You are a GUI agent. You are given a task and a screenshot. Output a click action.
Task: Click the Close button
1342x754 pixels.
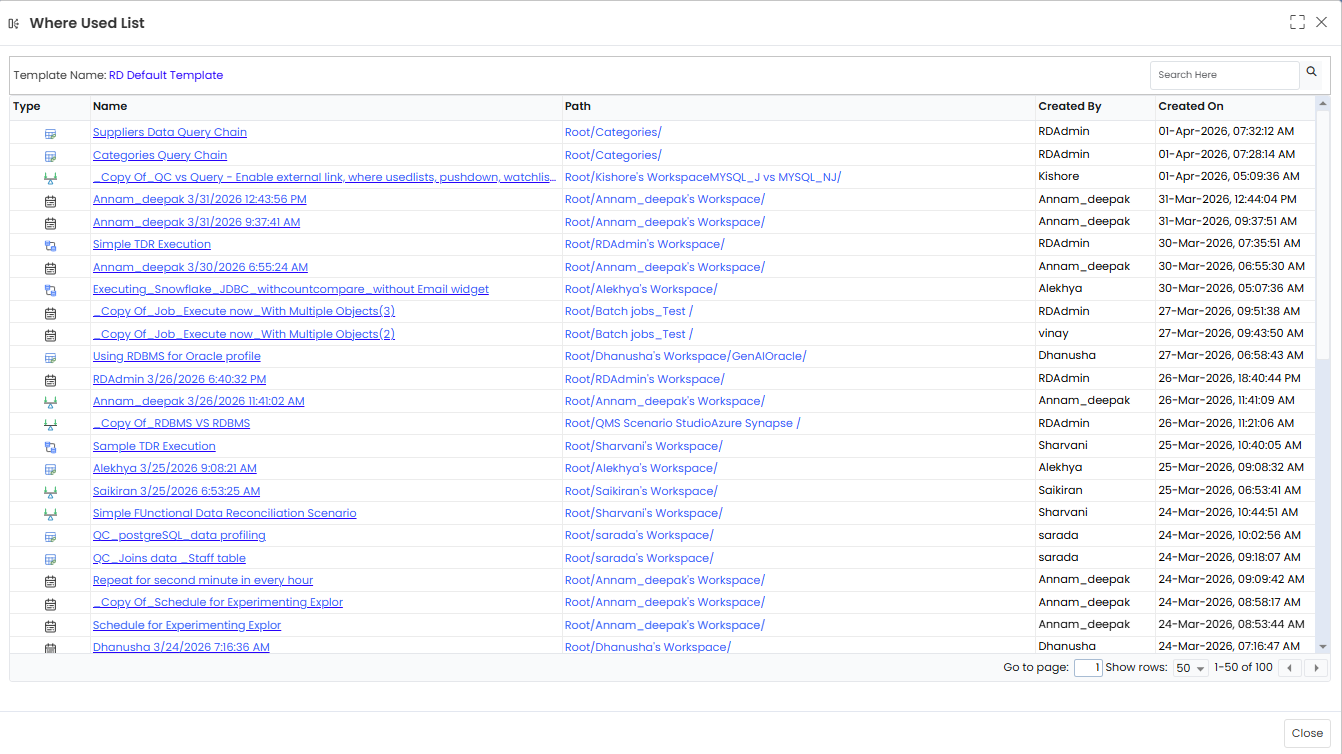[1307, 733]
